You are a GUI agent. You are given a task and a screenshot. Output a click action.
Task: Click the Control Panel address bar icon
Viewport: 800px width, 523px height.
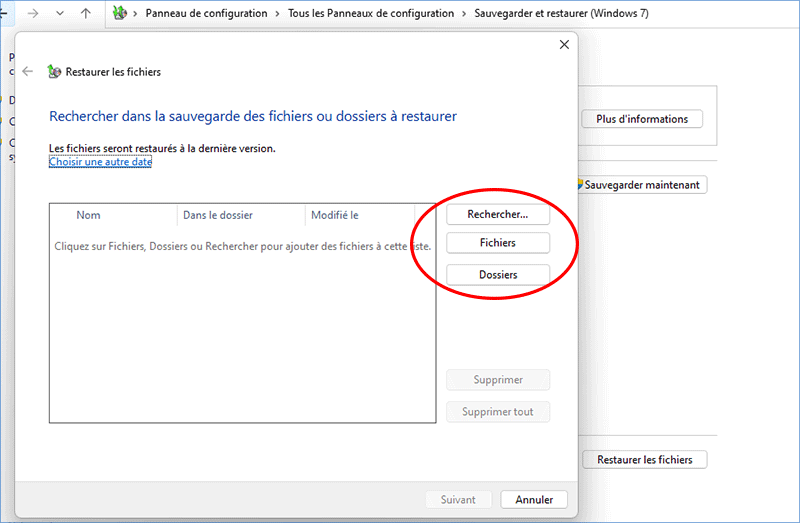coord(120,13)
